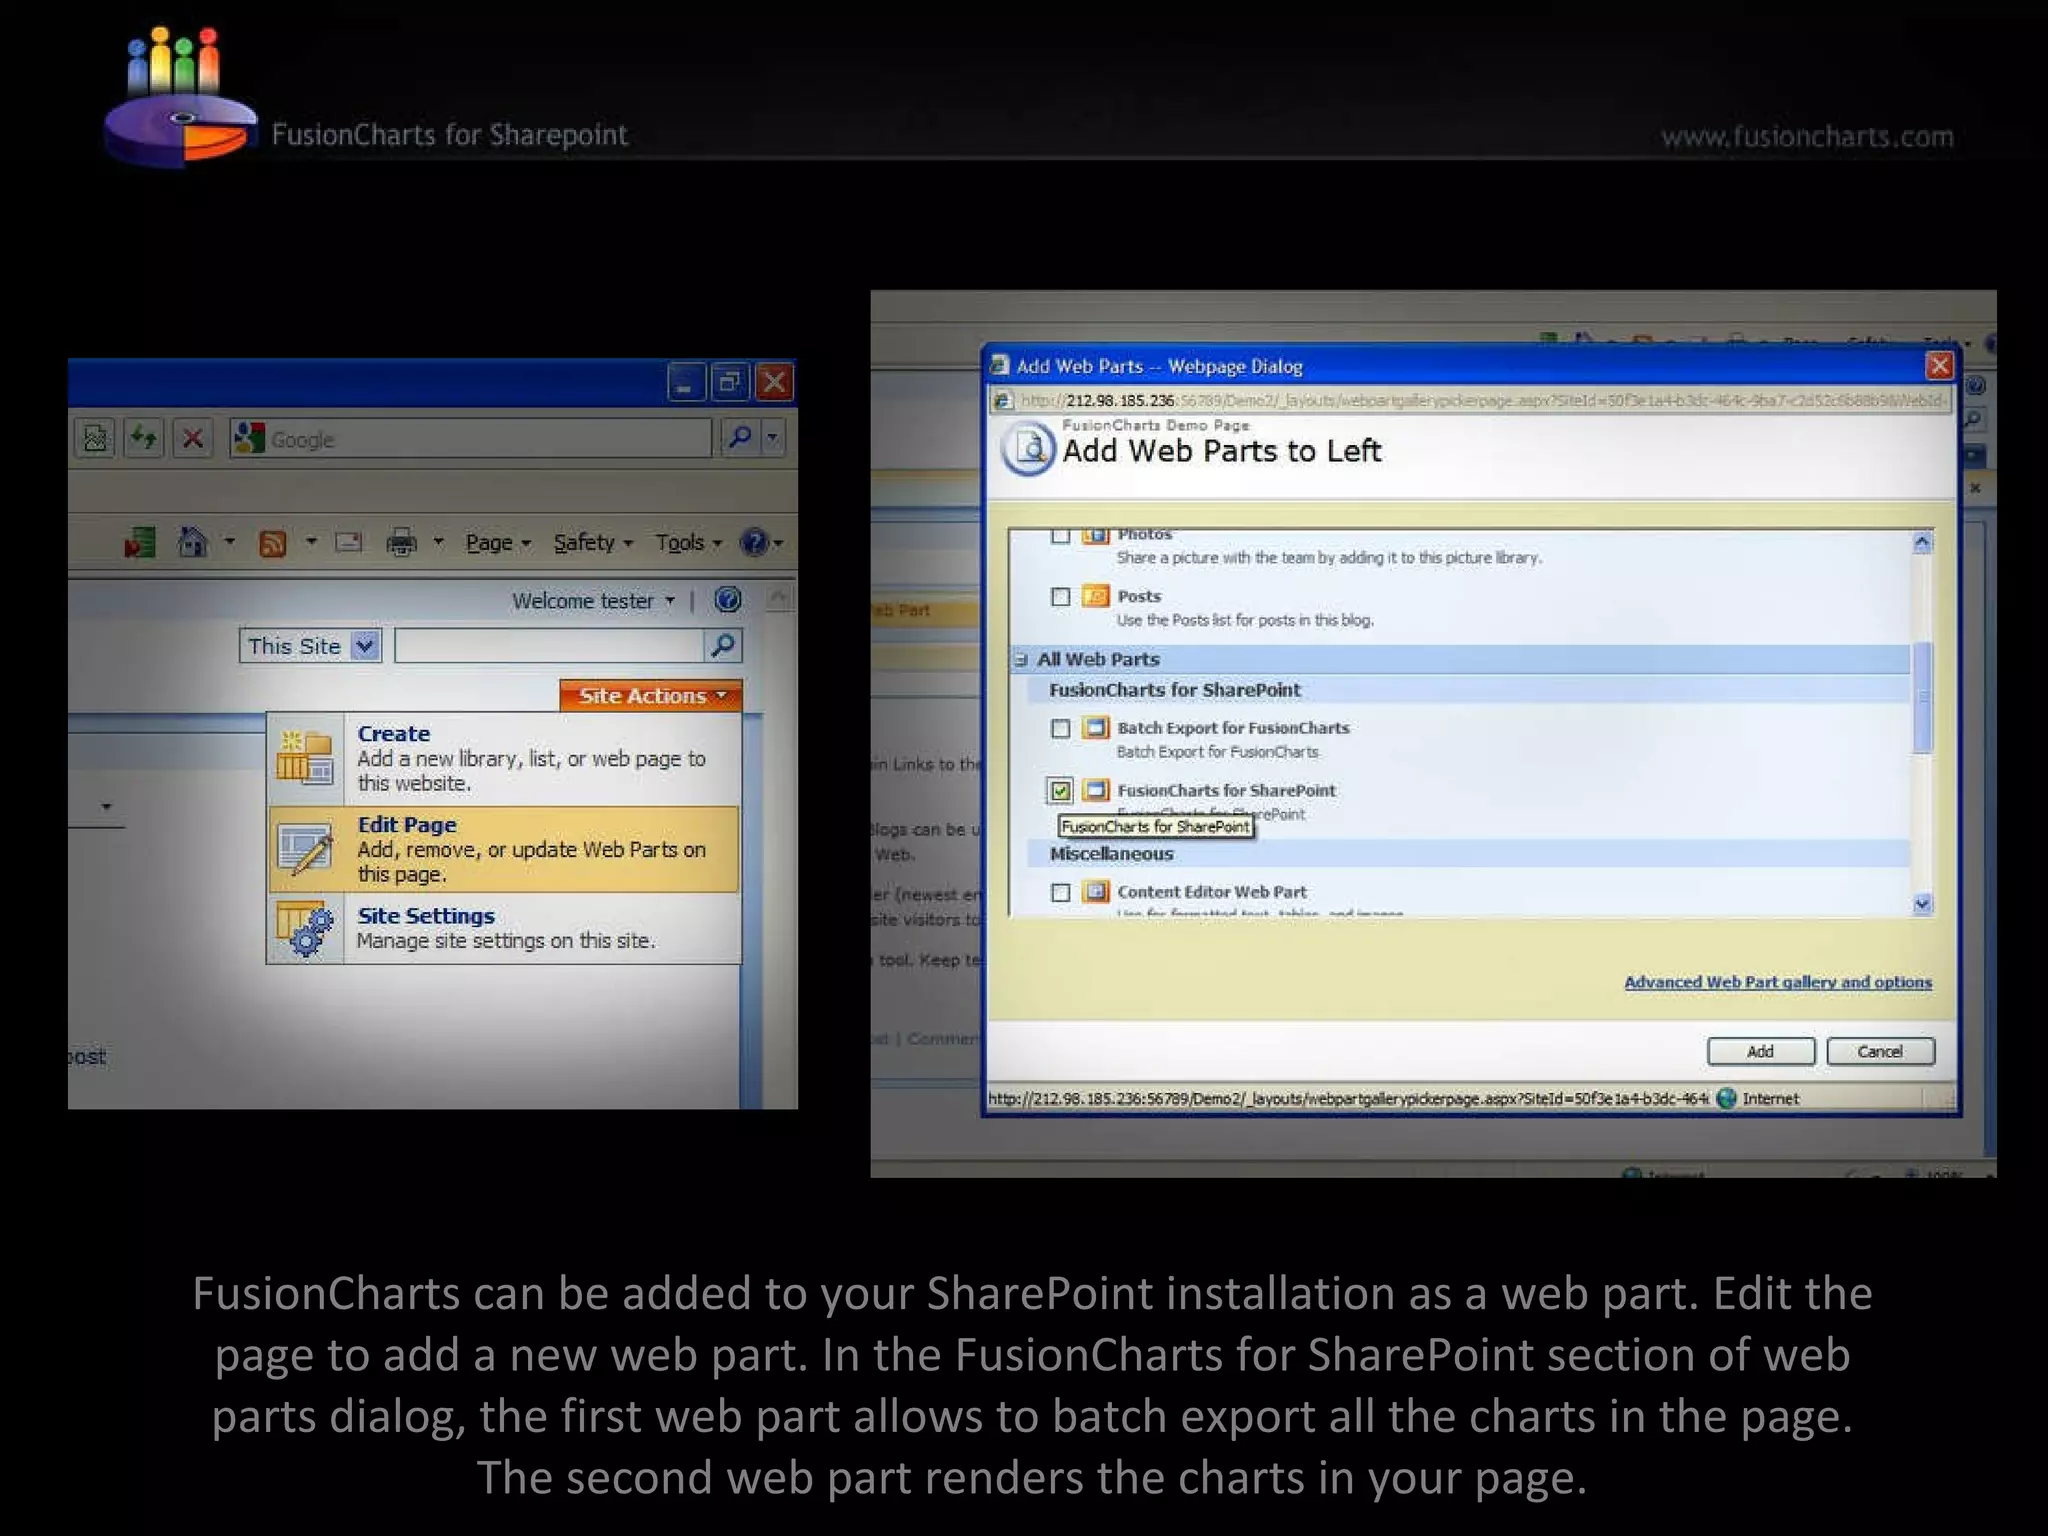
Task: Click the Internet zone globe icon
Action: tap(1726, 1099)
